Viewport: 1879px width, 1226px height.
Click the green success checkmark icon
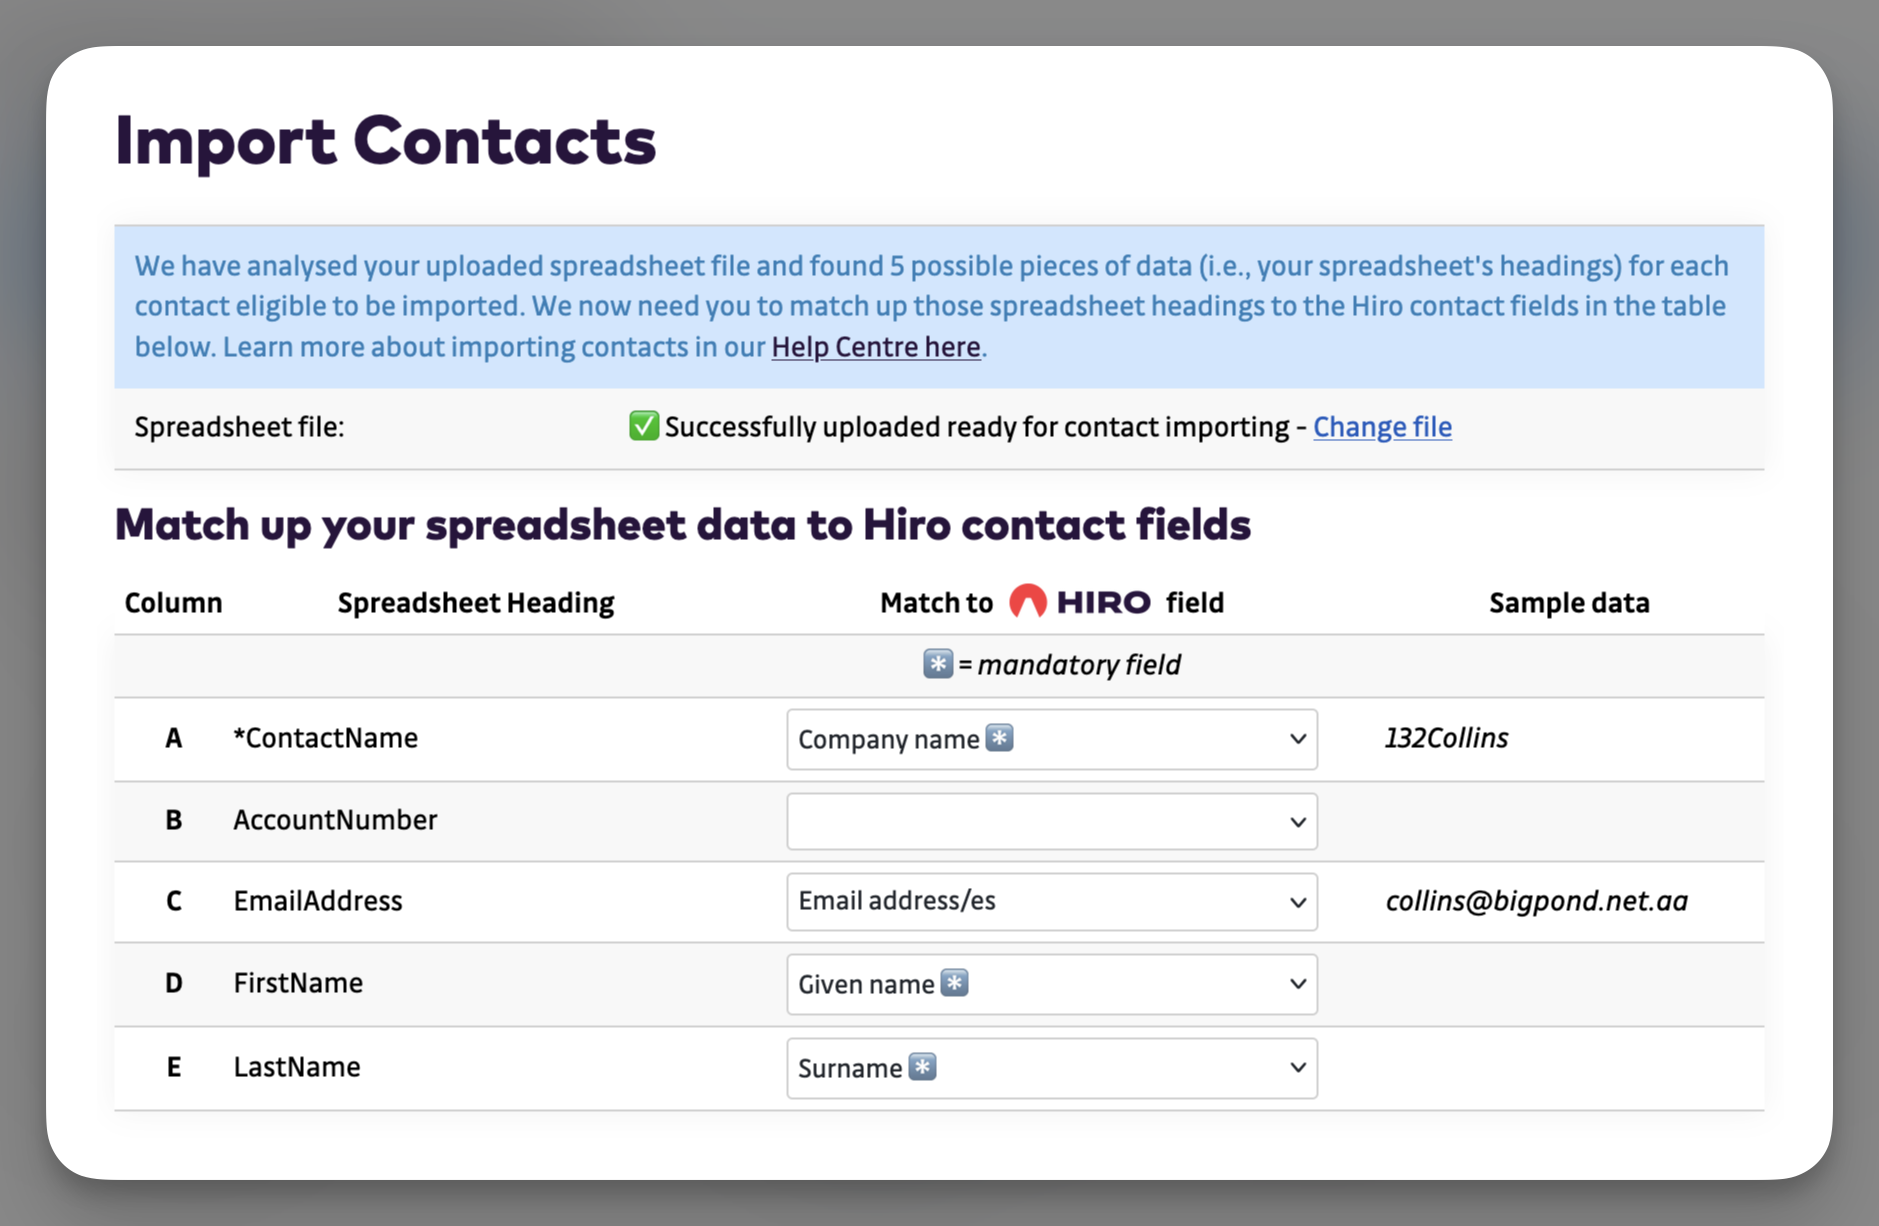pos(643,426)
